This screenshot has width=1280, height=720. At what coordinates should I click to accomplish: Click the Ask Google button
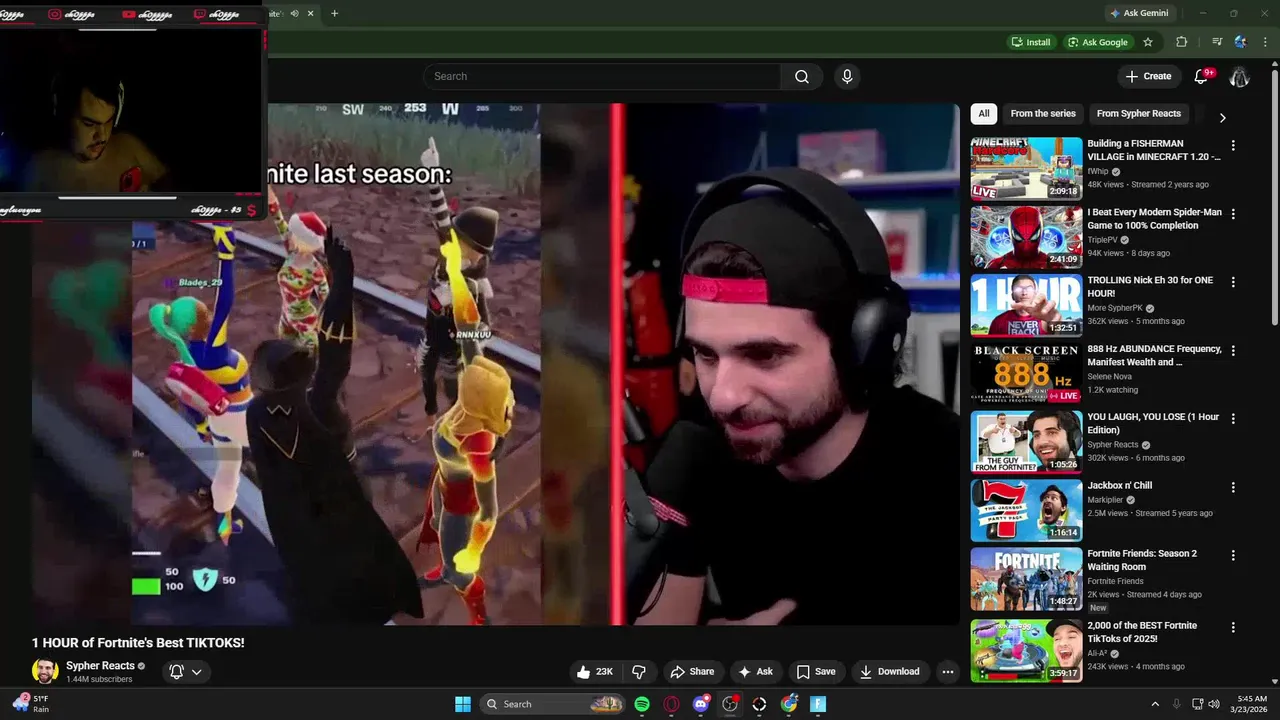[1097, 42]
